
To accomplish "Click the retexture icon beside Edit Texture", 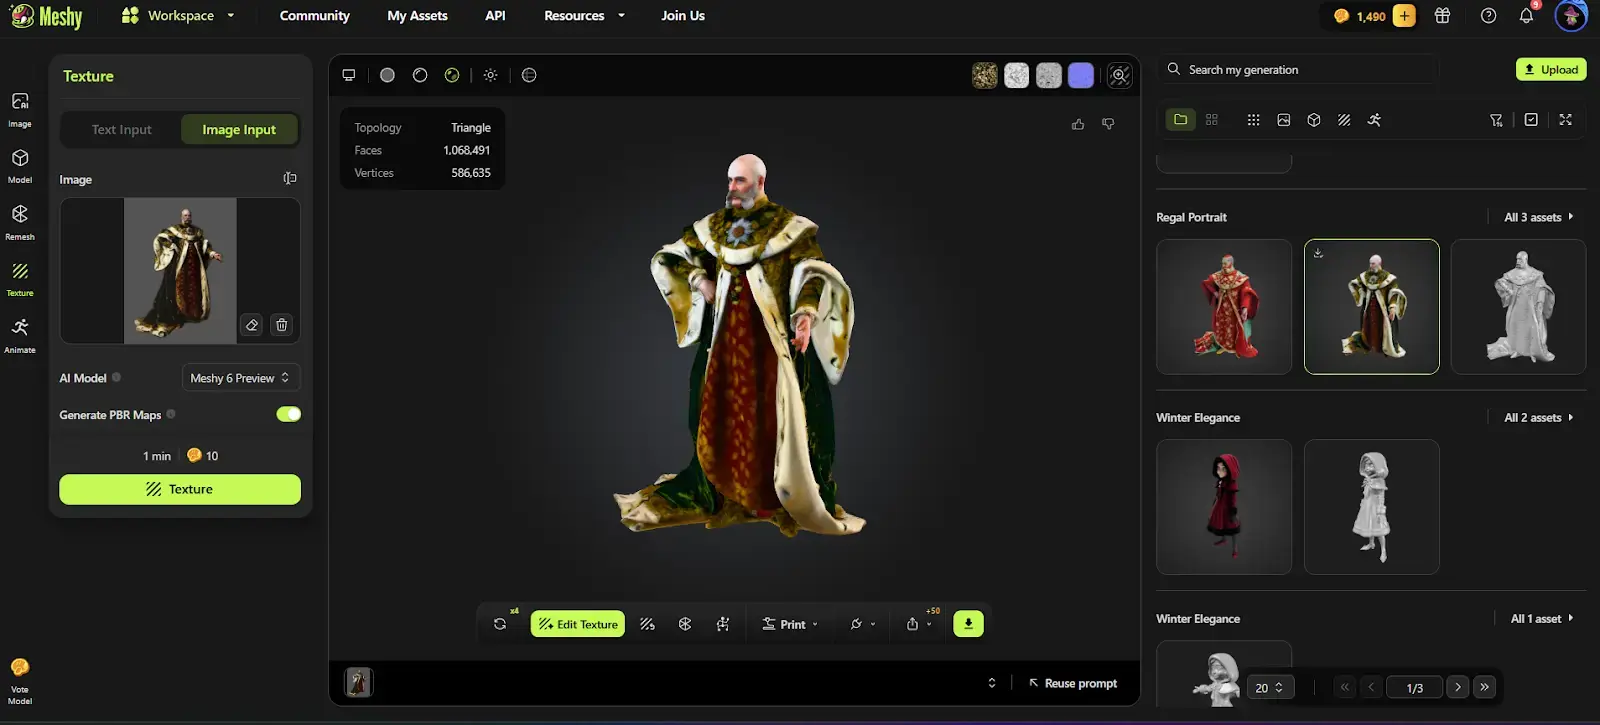I will (647, 624).
